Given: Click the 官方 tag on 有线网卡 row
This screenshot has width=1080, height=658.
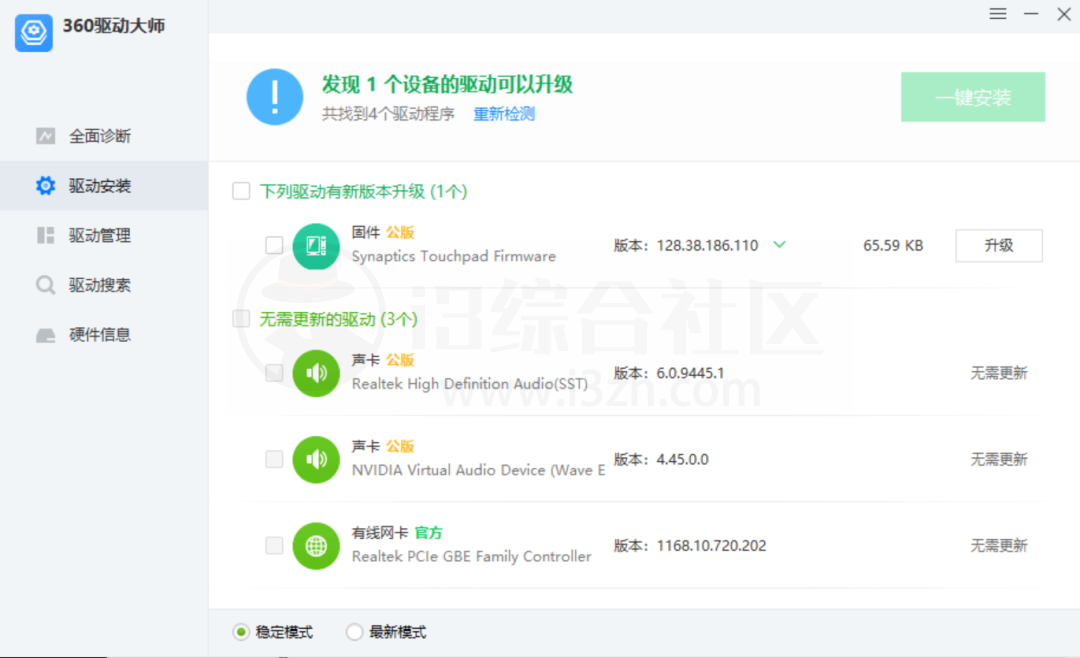Looking at the screenshot, I should tap(428, 533).
